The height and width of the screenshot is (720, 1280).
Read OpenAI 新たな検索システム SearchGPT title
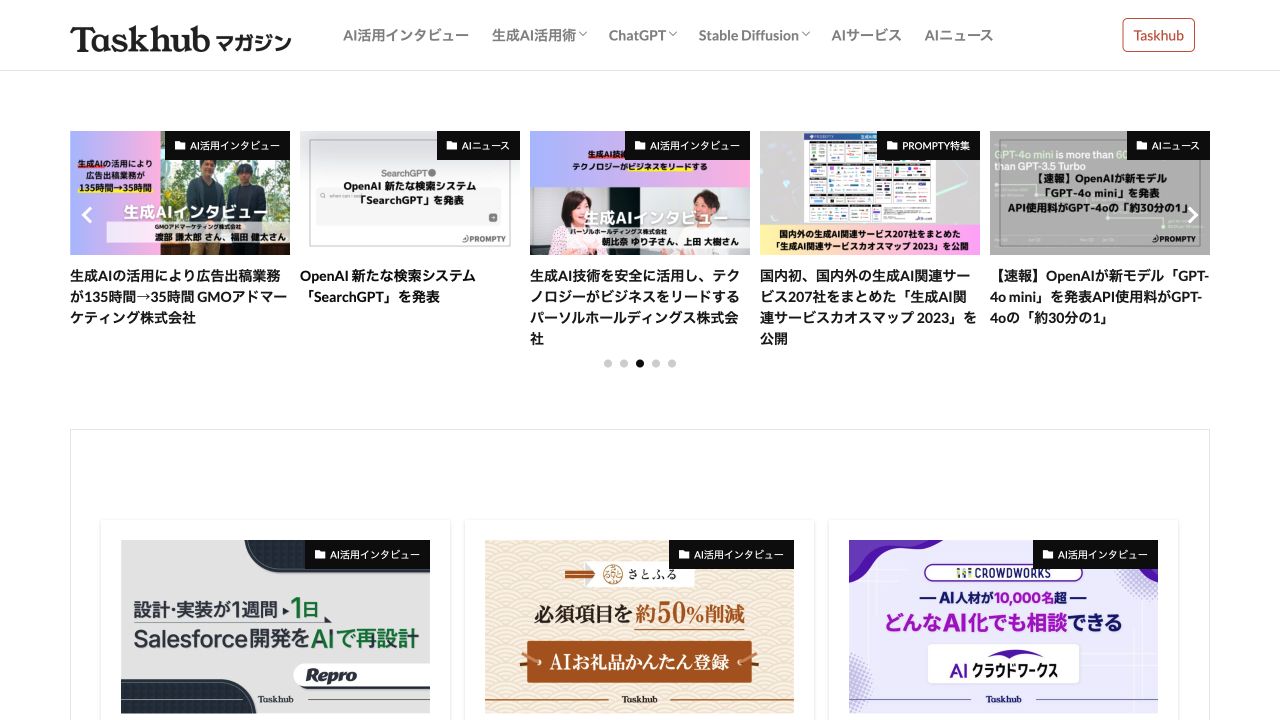388,286
